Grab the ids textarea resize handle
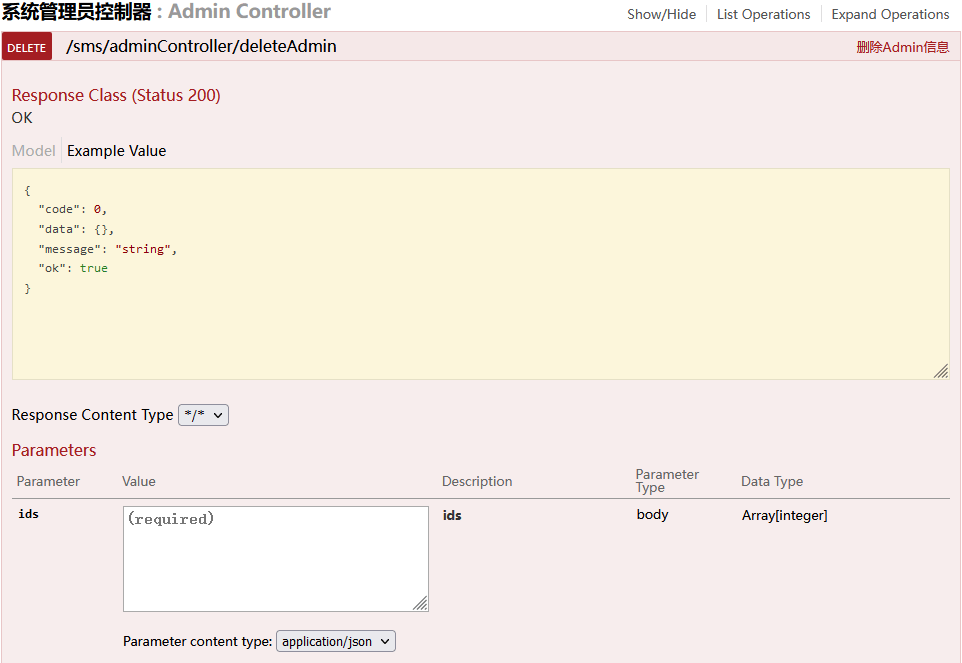The height and width of the screenshot is (663, 962). (x=420, y=603)
